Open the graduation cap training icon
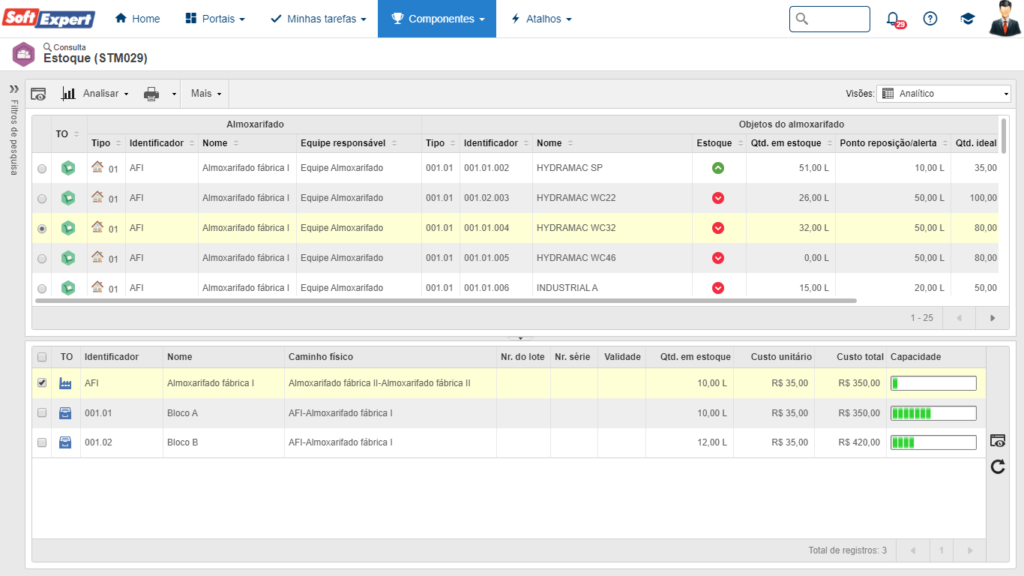The width and height of the screenshot is (1024, 576). point(967,19)
